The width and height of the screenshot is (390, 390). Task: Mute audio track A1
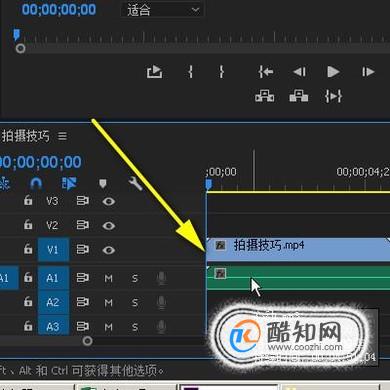(x=109, y=278)
